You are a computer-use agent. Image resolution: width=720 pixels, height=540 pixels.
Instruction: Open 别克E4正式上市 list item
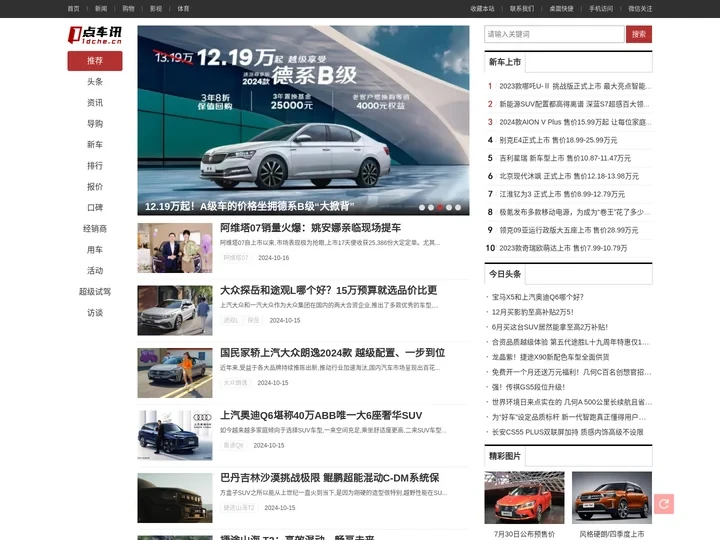[558, 140]
